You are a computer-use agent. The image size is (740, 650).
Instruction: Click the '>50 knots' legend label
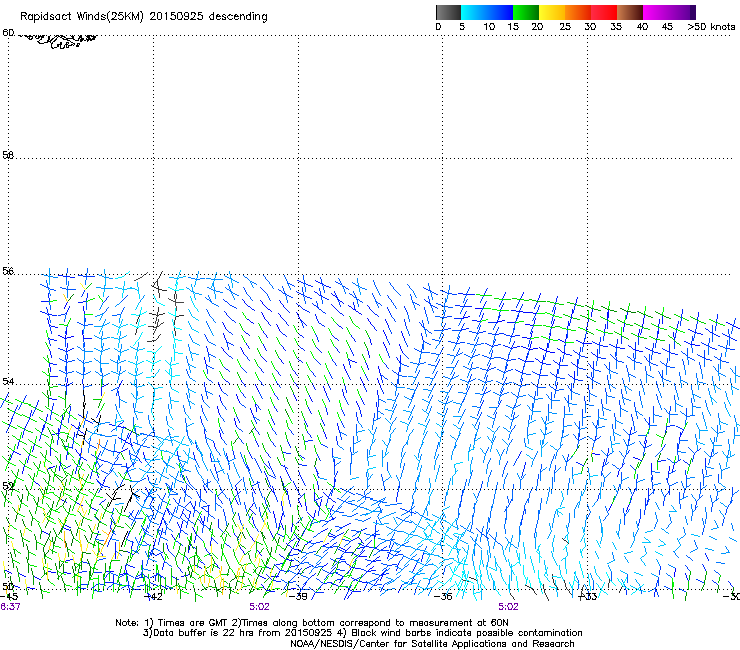pos(711,27)
